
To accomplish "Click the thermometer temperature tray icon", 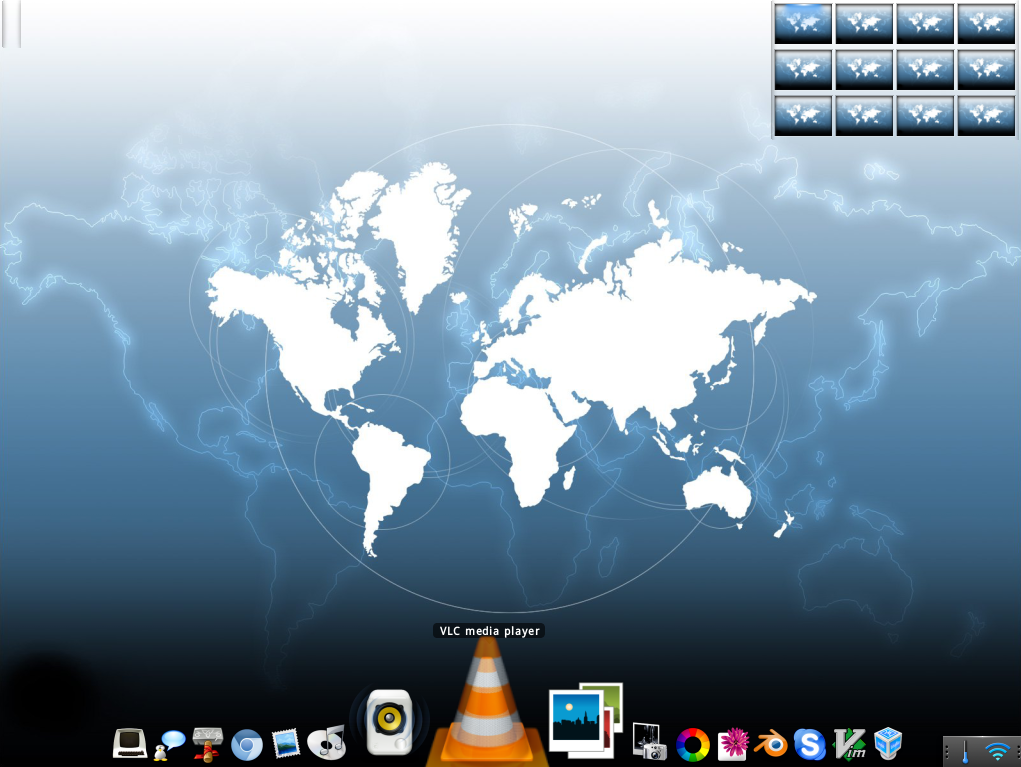I will point(965,751).
